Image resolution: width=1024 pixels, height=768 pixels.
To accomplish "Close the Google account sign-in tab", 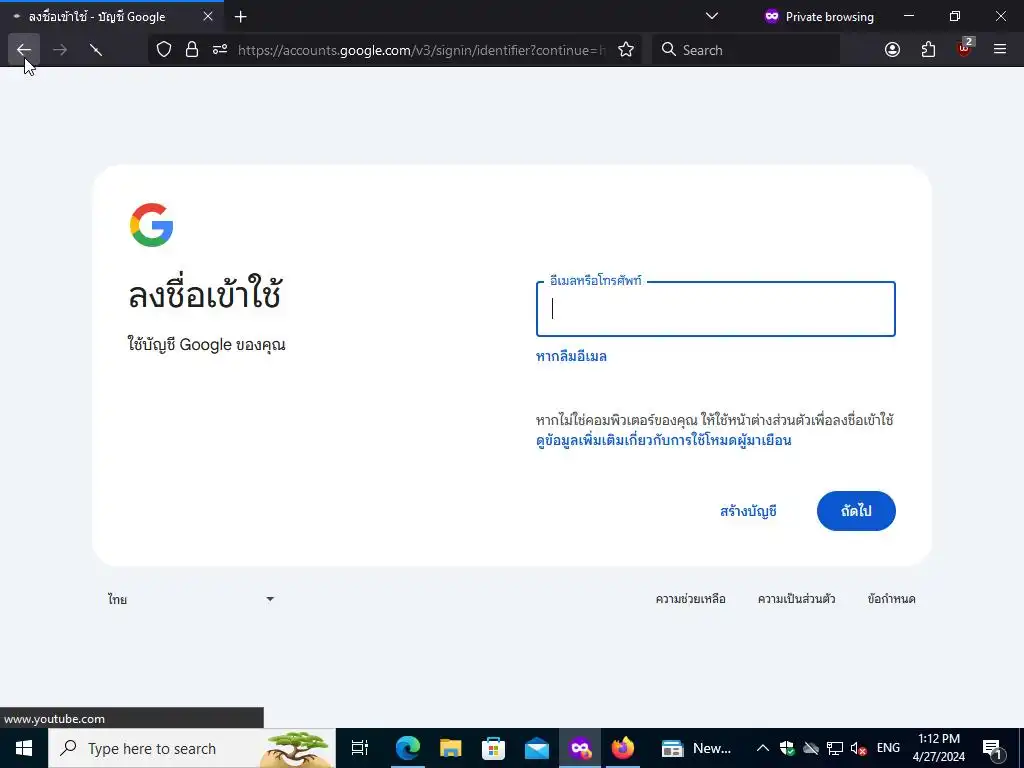I will point(208,16).
